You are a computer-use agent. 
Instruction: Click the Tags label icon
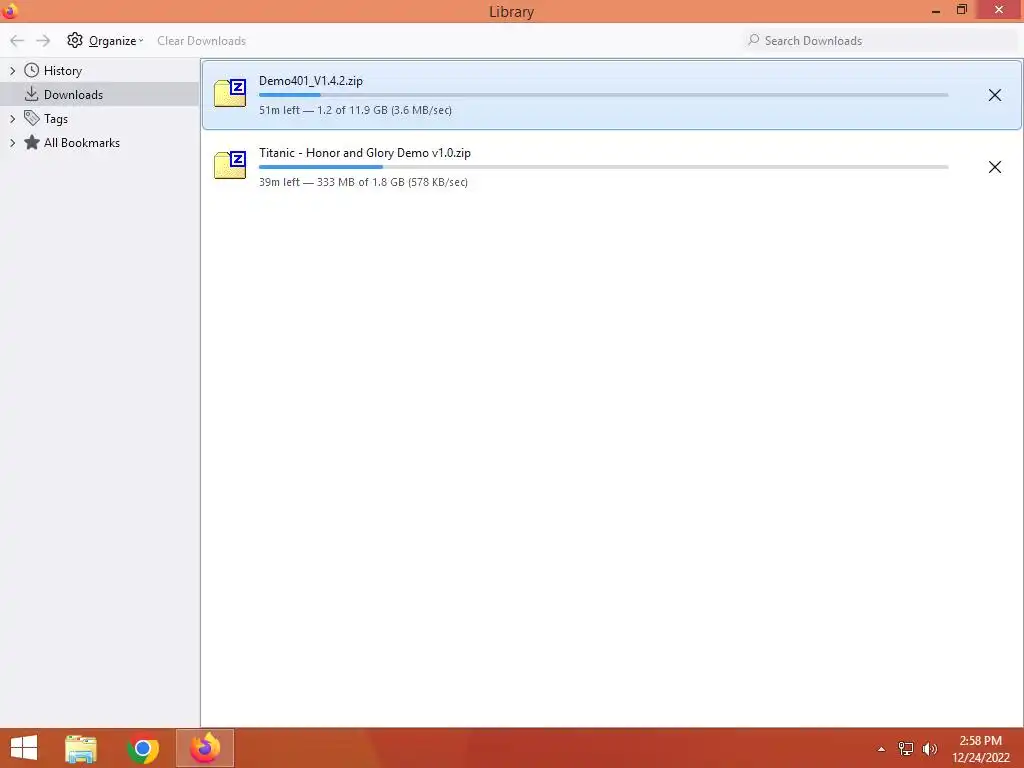tap(31, 118)
